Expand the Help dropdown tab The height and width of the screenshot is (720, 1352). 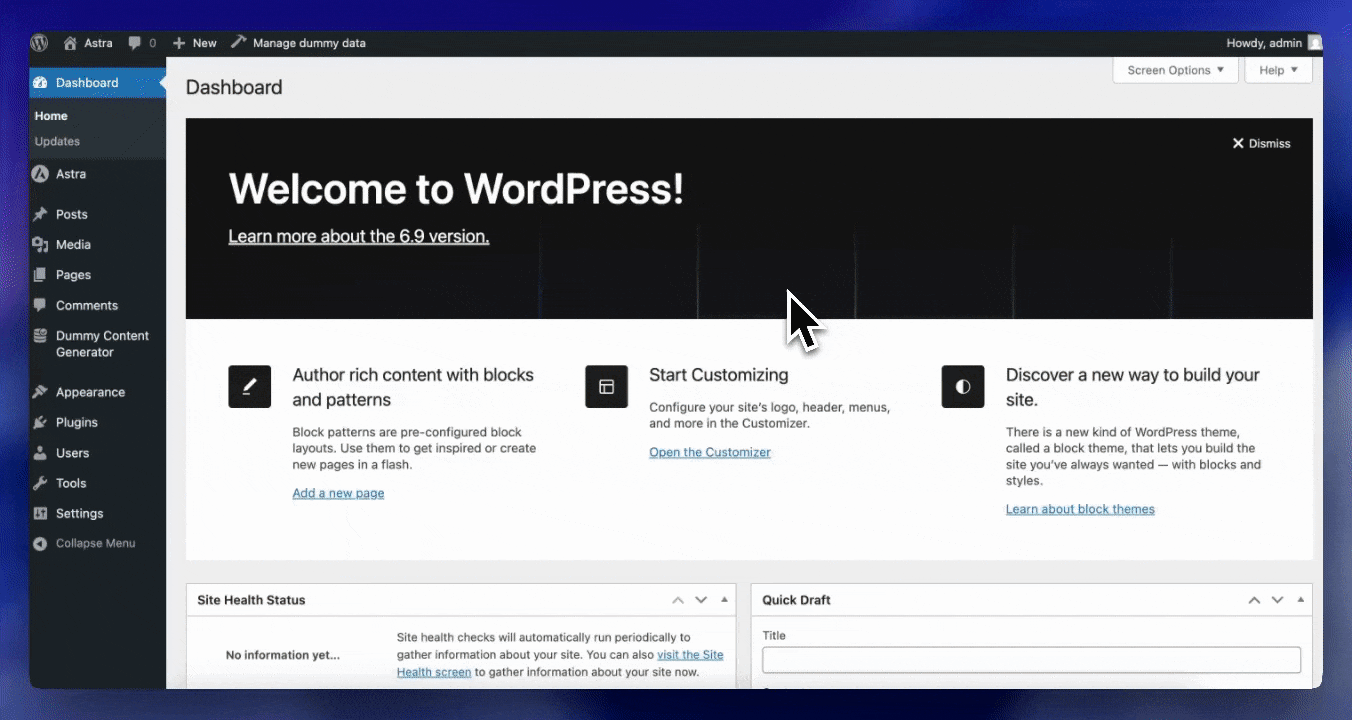1278,70
